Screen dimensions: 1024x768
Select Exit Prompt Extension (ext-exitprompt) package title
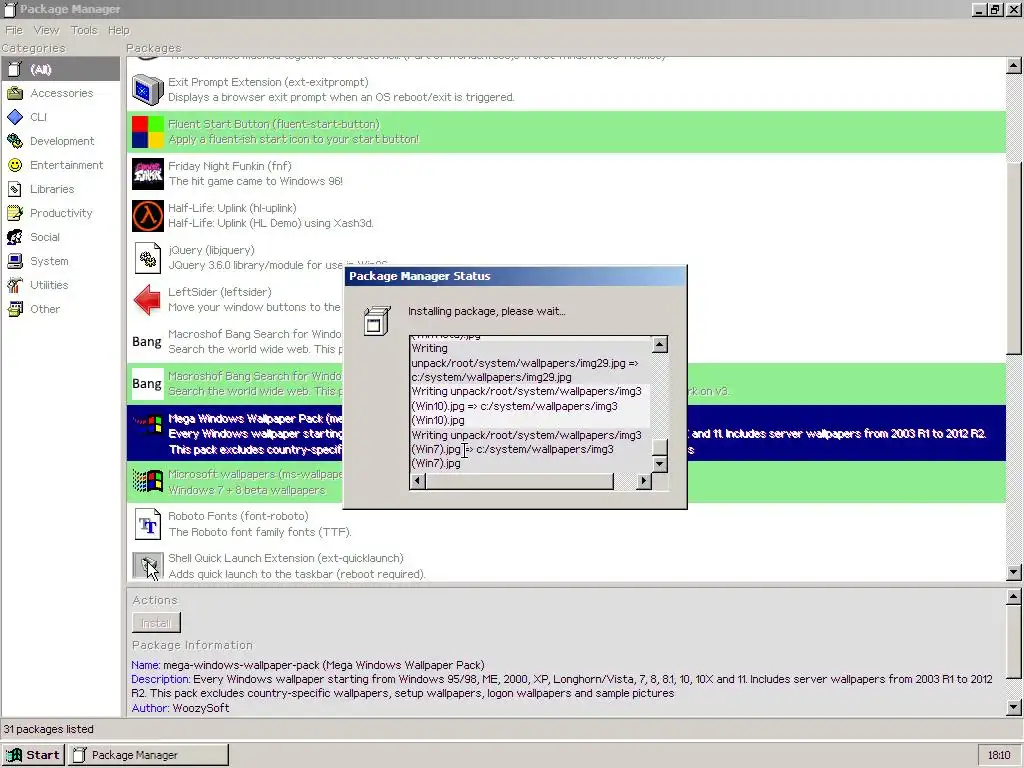[268, 82]
